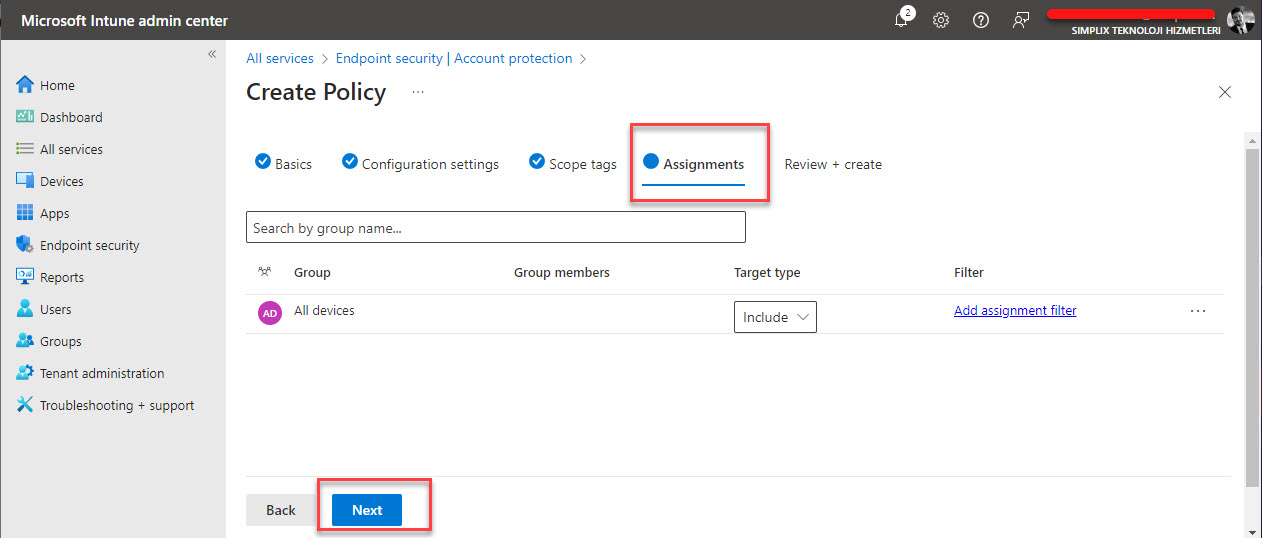
Task: Open the settings gear icon
Action: [x=941, y=20]
